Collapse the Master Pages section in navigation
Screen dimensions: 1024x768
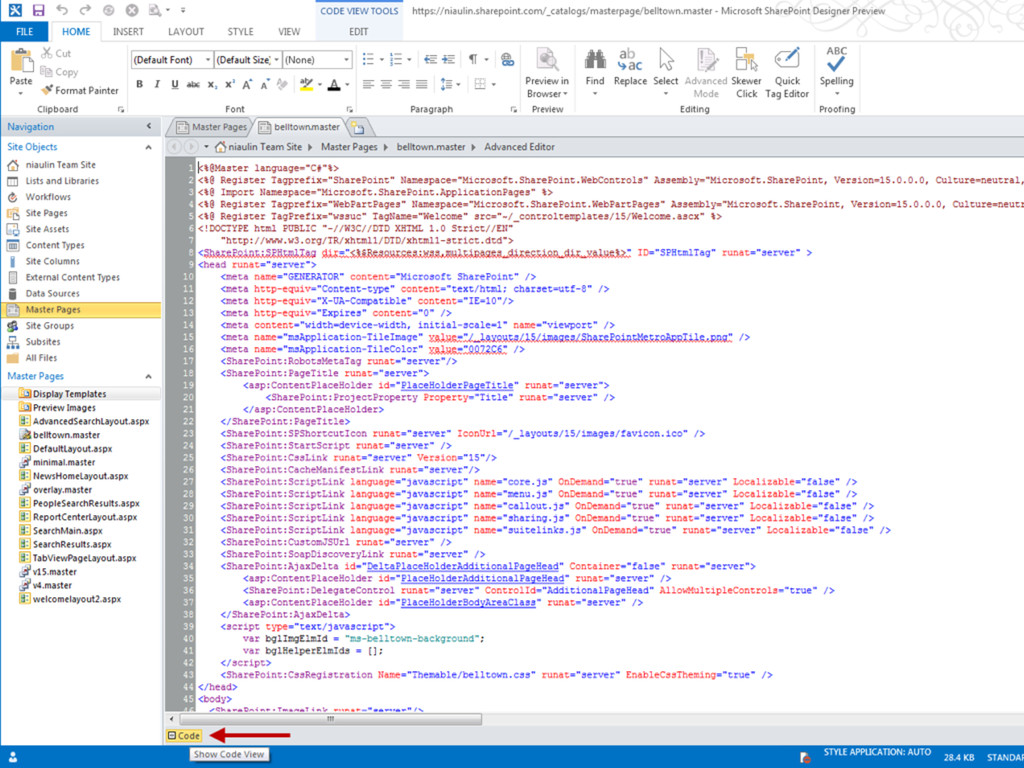148,377
